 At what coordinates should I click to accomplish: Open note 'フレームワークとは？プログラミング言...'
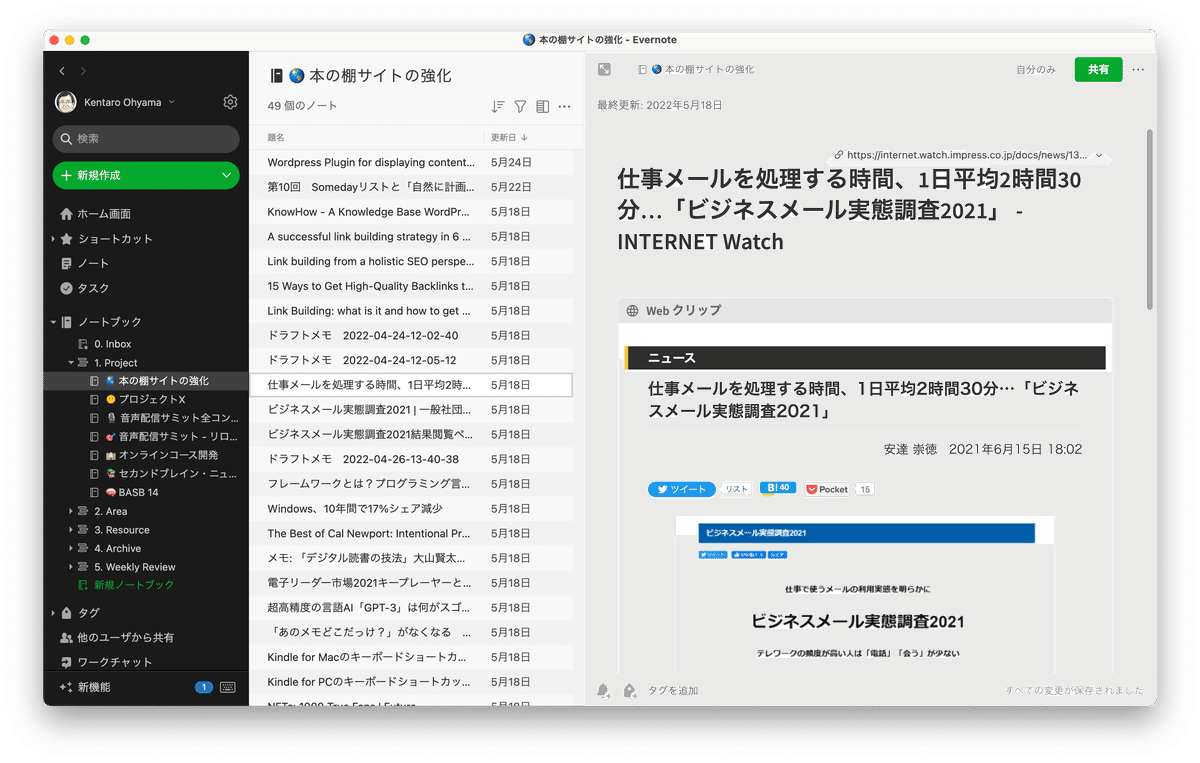[x=411, y=484]
